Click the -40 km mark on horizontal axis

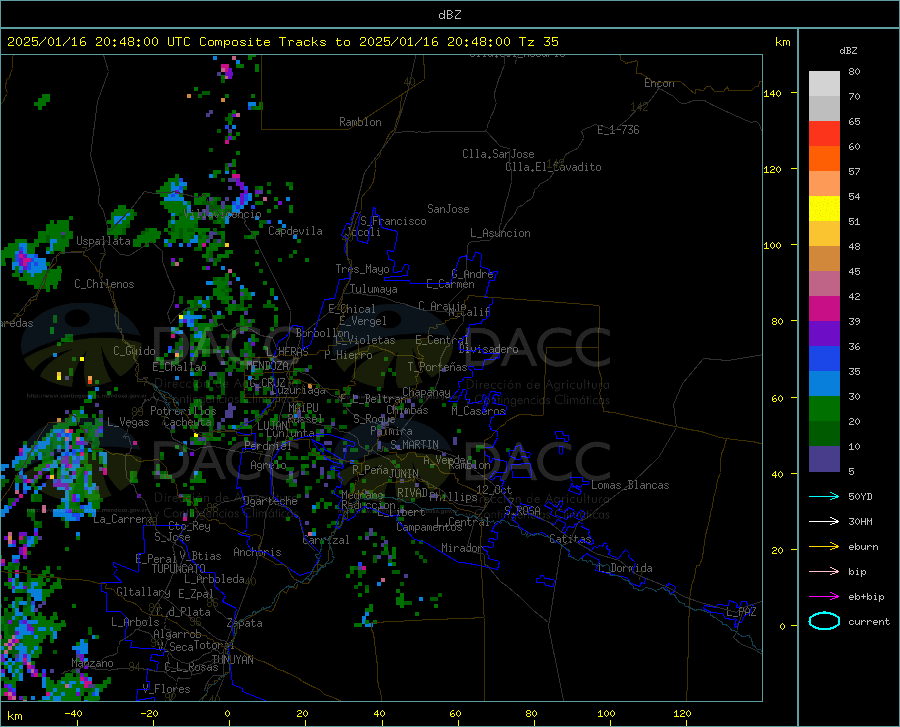point(73,714)
